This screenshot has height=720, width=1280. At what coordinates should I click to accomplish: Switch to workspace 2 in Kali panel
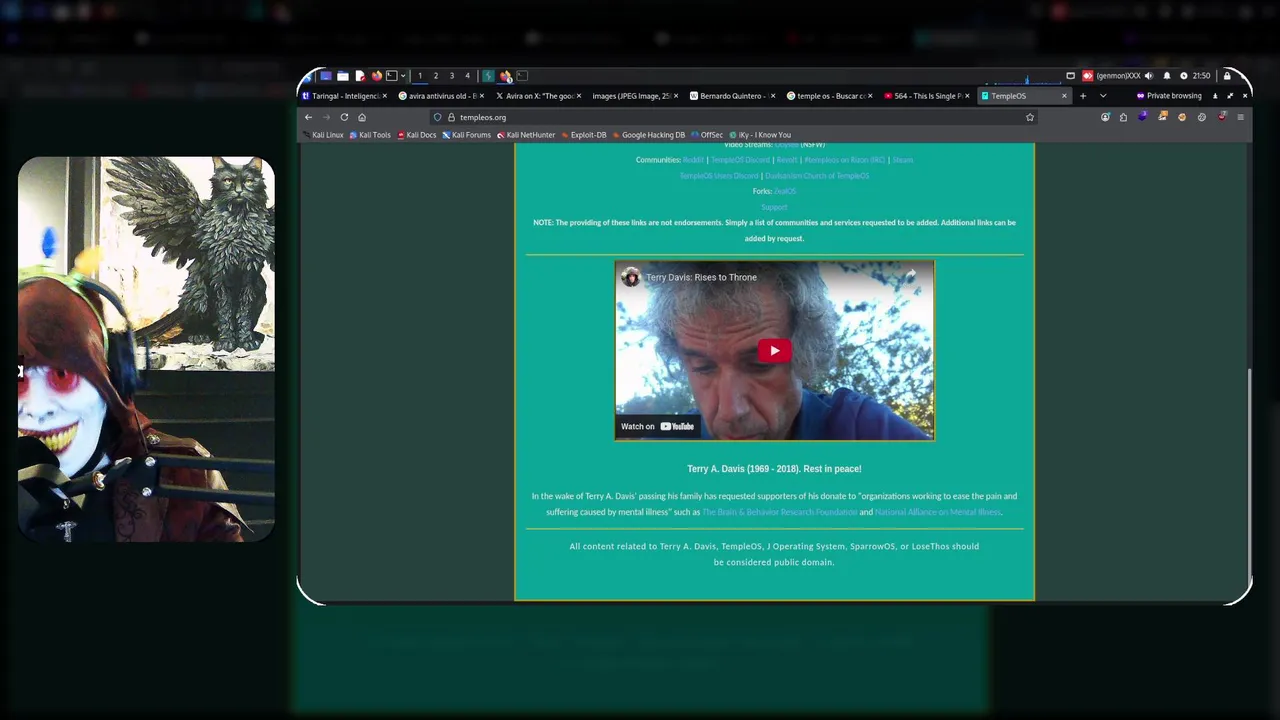pyautogui.click(x=435, y=76)
